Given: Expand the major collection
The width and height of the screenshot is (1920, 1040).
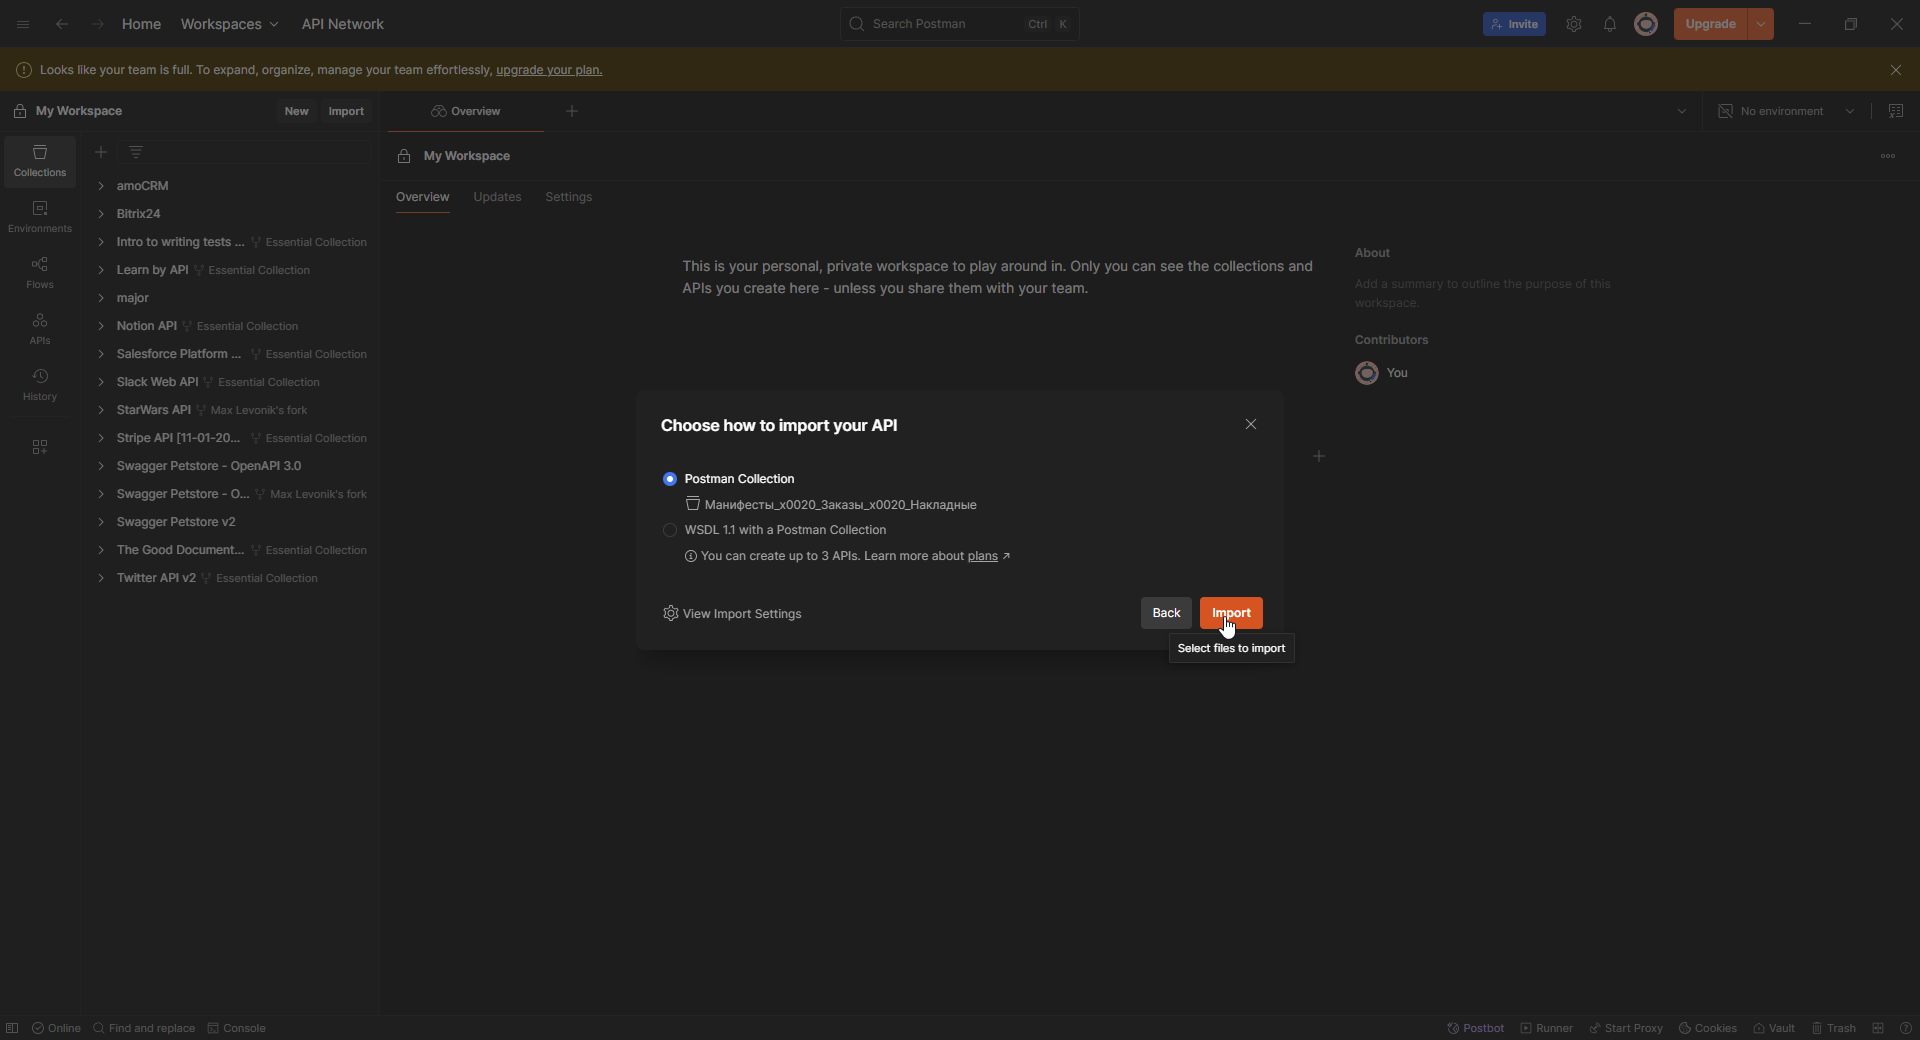Looking at the screenshot, I should click(101, 298).
